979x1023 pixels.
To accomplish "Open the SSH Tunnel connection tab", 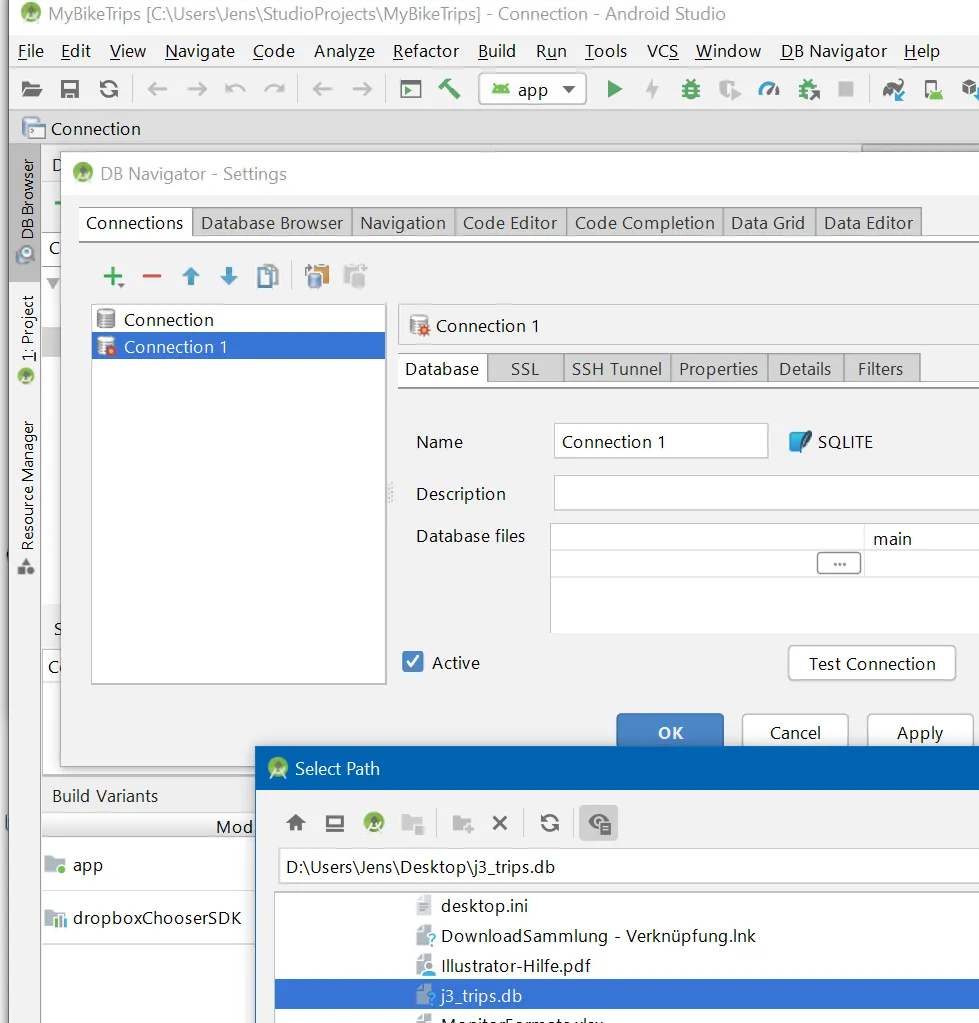I will tap(616, 369).
